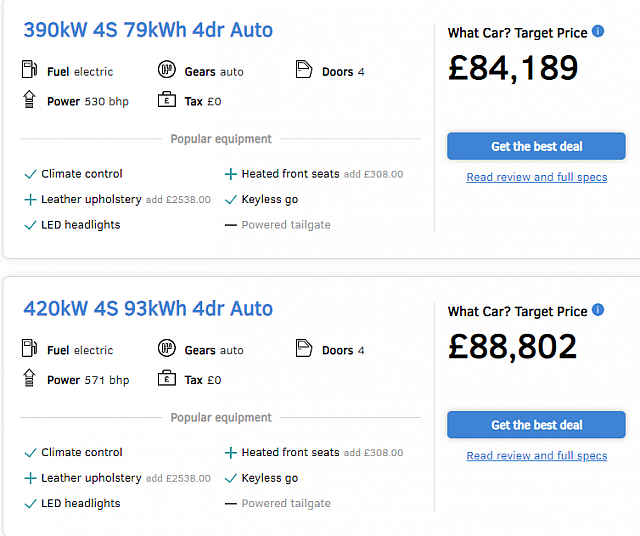Click the info icon beside the £84,189 Target Price
Viewport: 640px width, 536px height.
(598, 31)
